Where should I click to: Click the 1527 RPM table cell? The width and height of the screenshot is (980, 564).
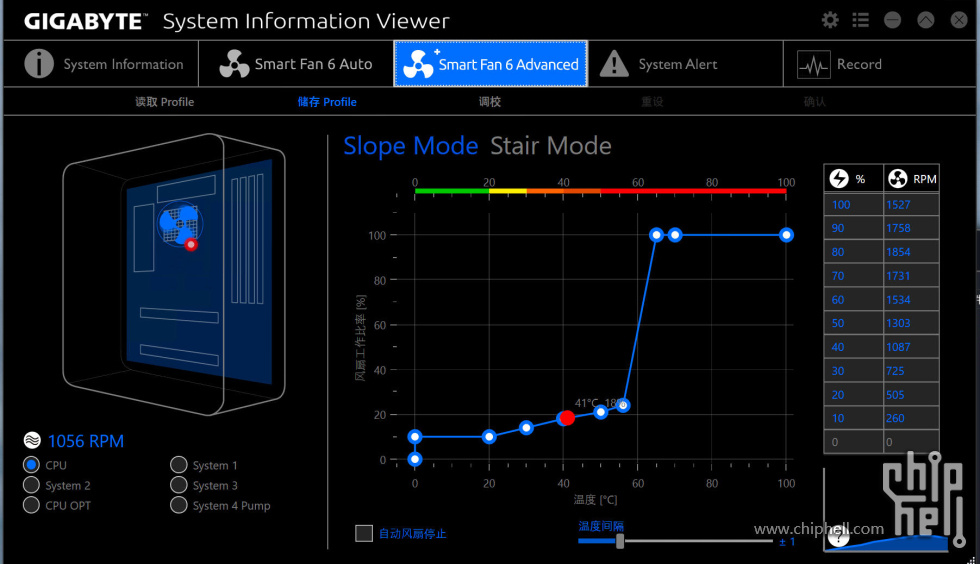911,204
